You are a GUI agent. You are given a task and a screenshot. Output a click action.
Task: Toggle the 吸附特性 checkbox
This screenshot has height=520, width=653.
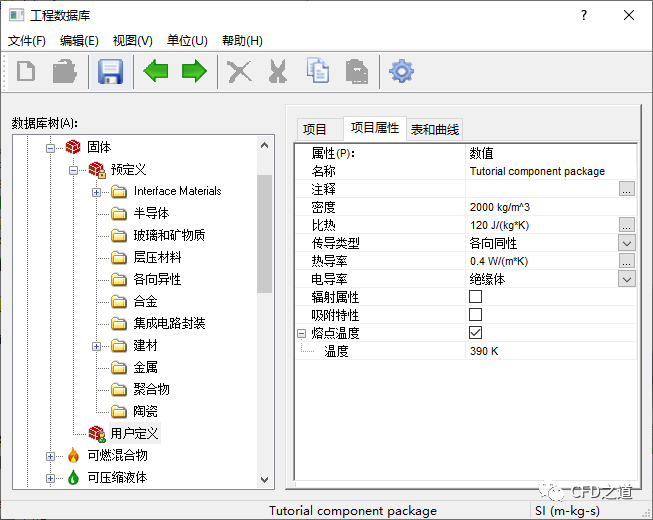coord(475,315)
